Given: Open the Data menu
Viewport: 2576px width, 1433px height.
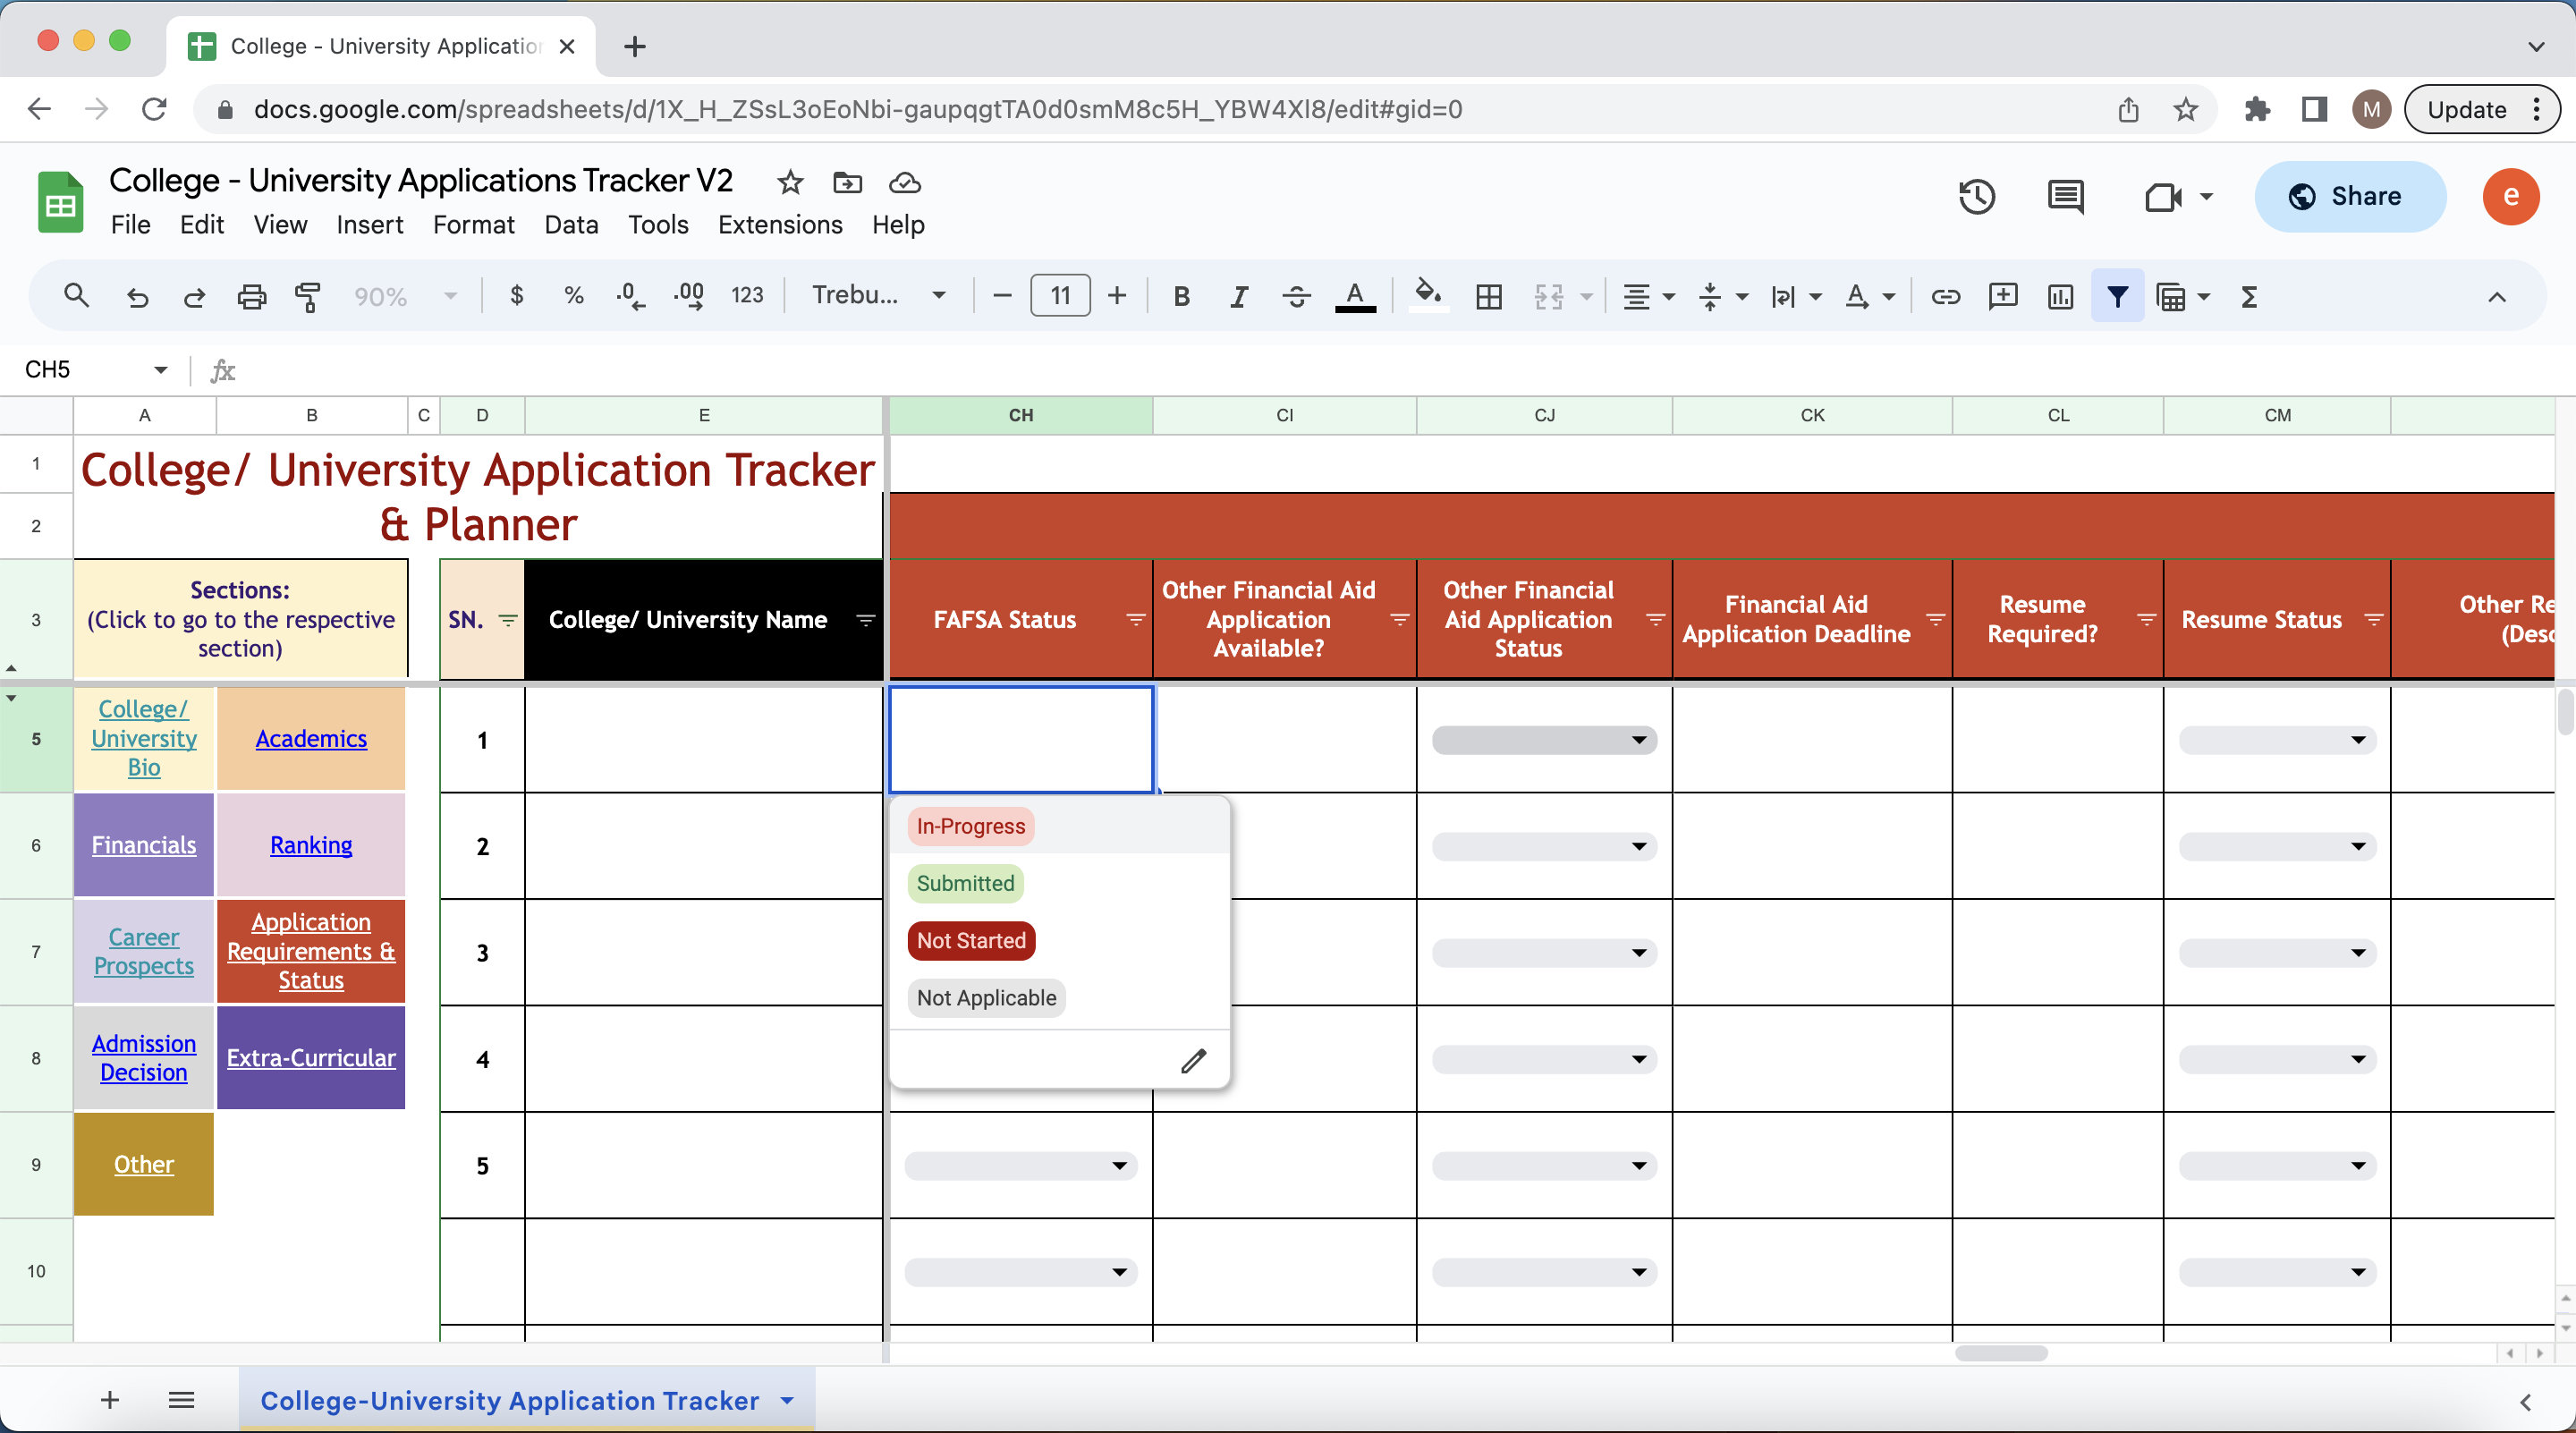Looking at the screenshot, I should tap(571, 224).
